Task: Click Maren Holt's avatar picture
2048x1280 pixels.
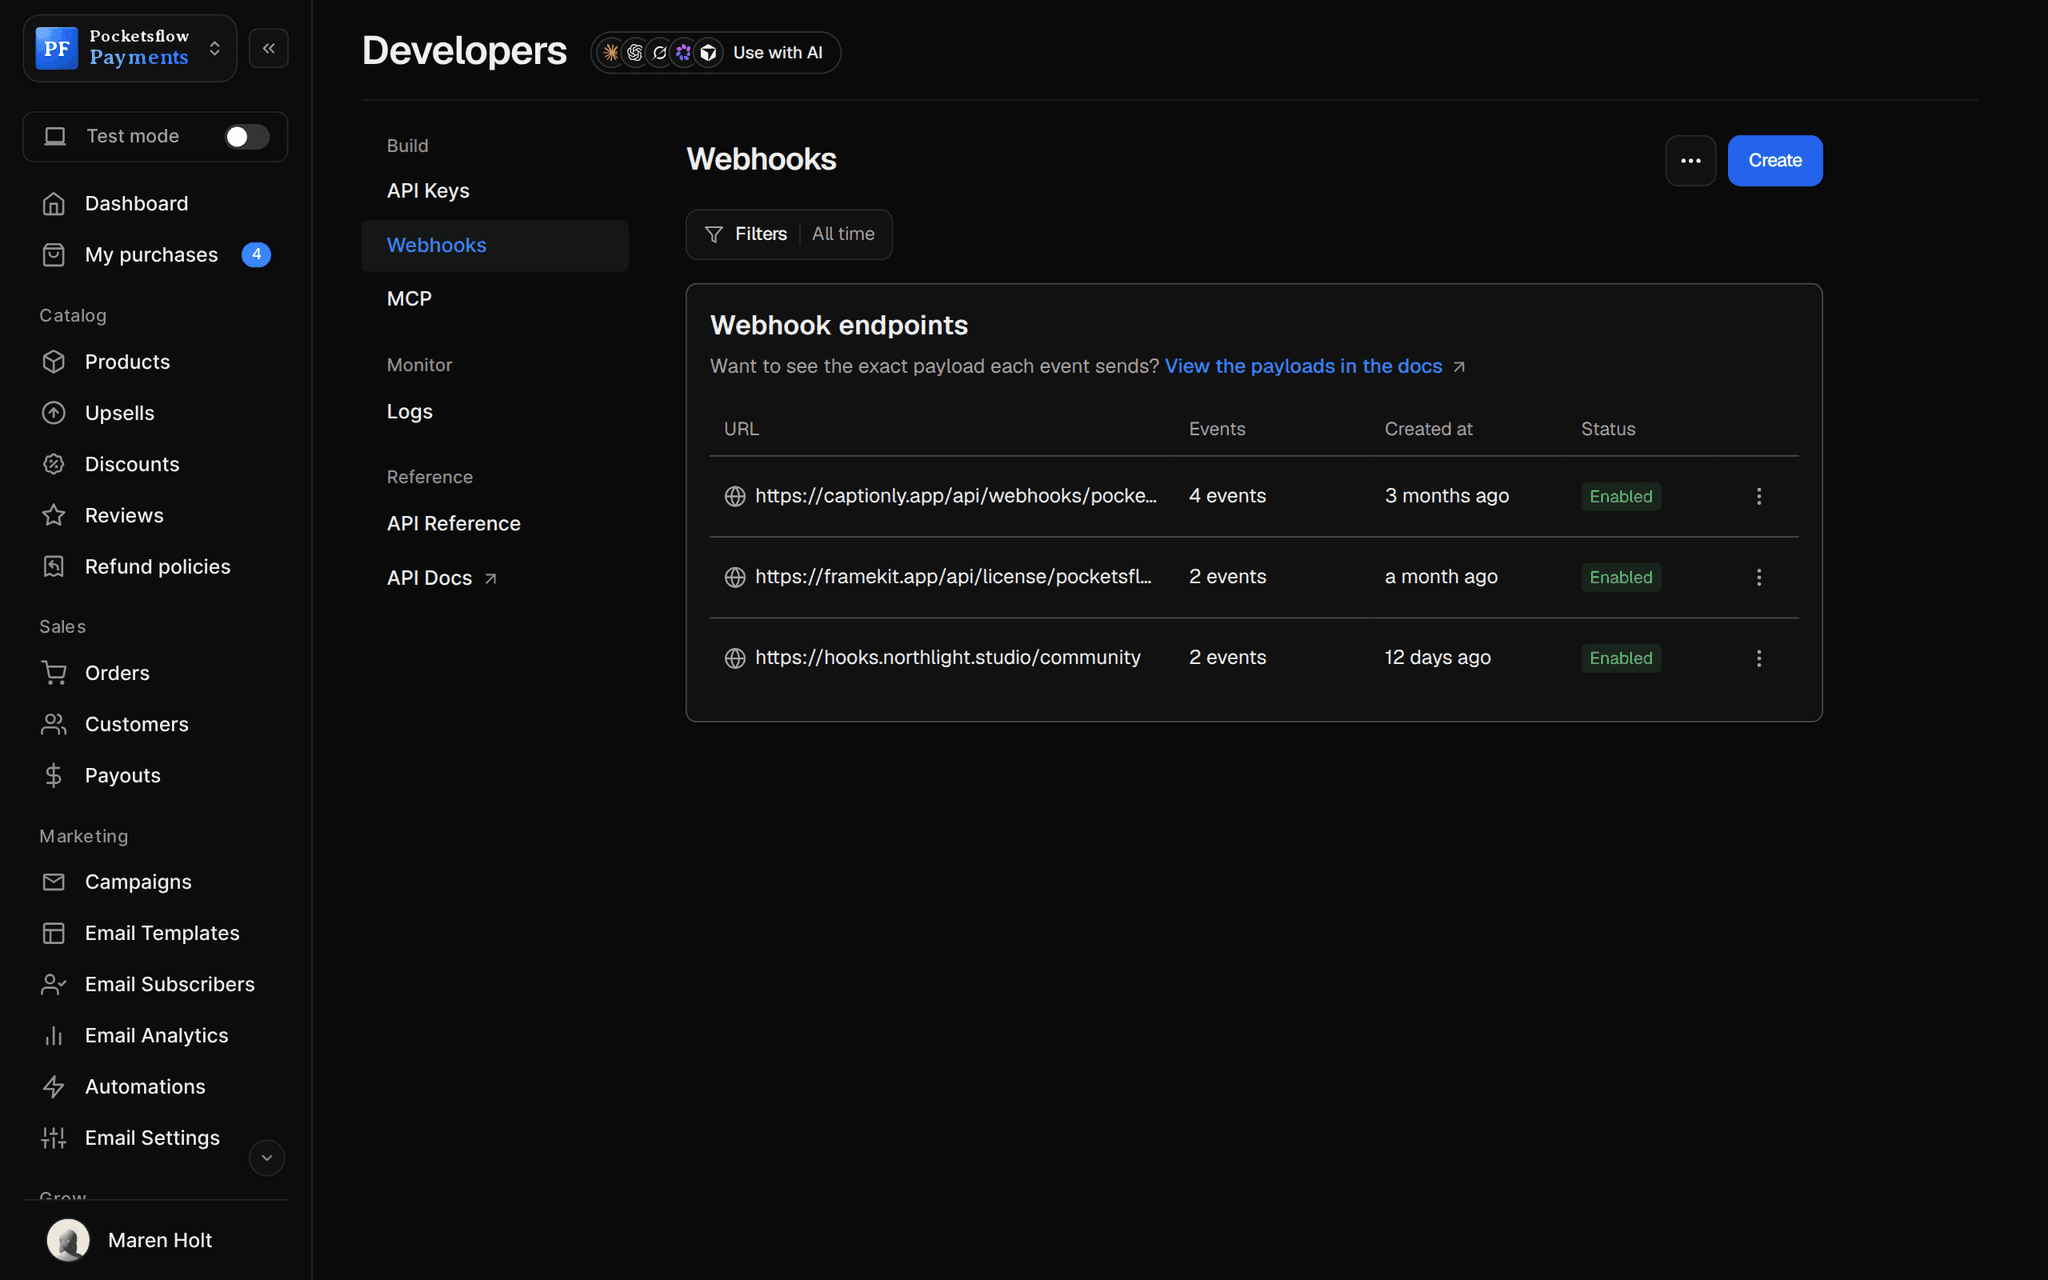Action: tap(68, 1240)
